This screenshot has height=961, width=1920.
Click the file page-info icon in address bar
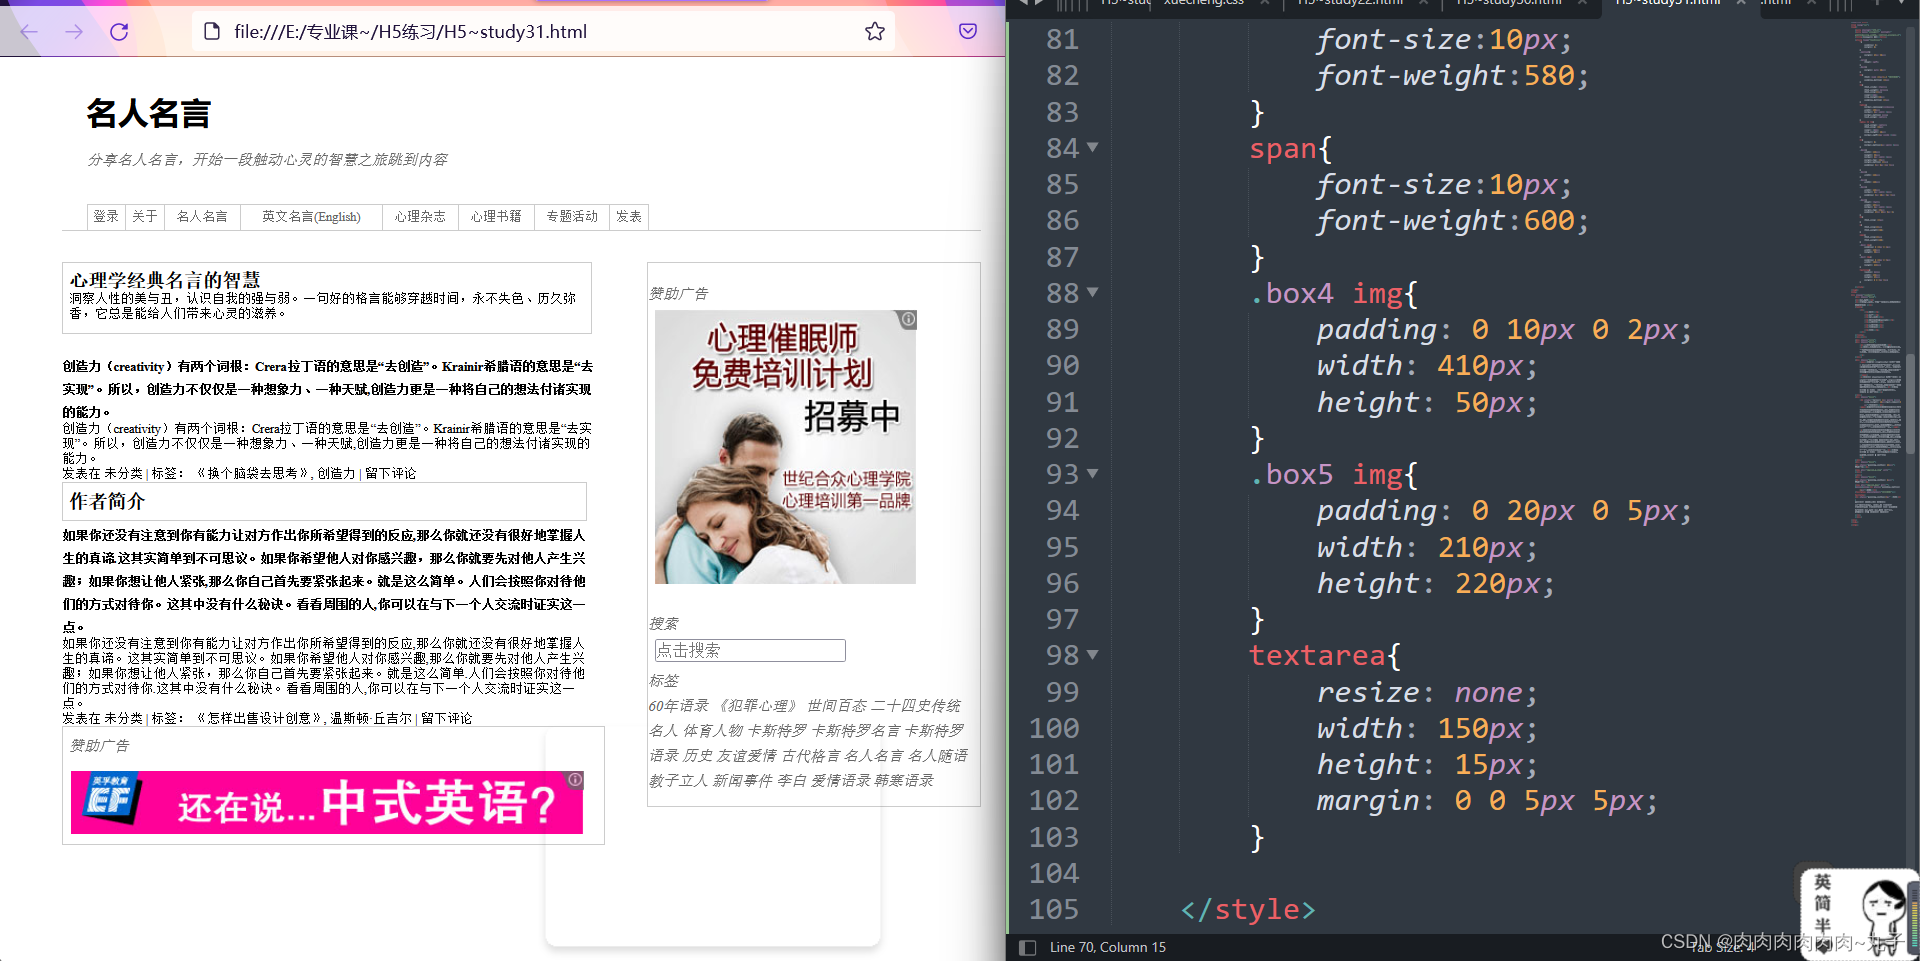(212, 32)
